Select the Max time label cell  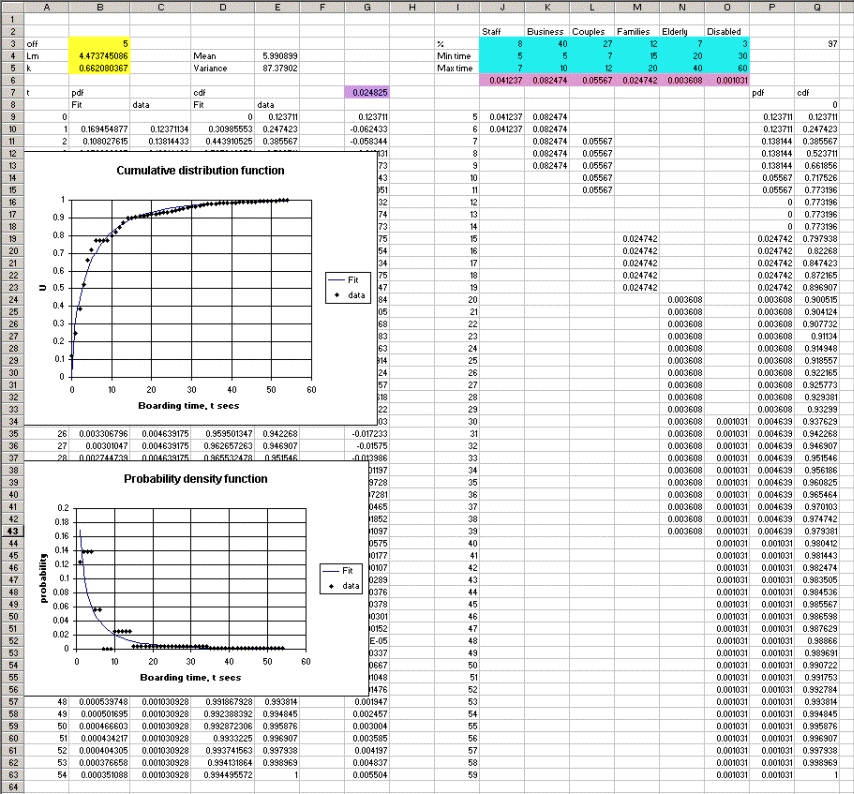(457, 68)
